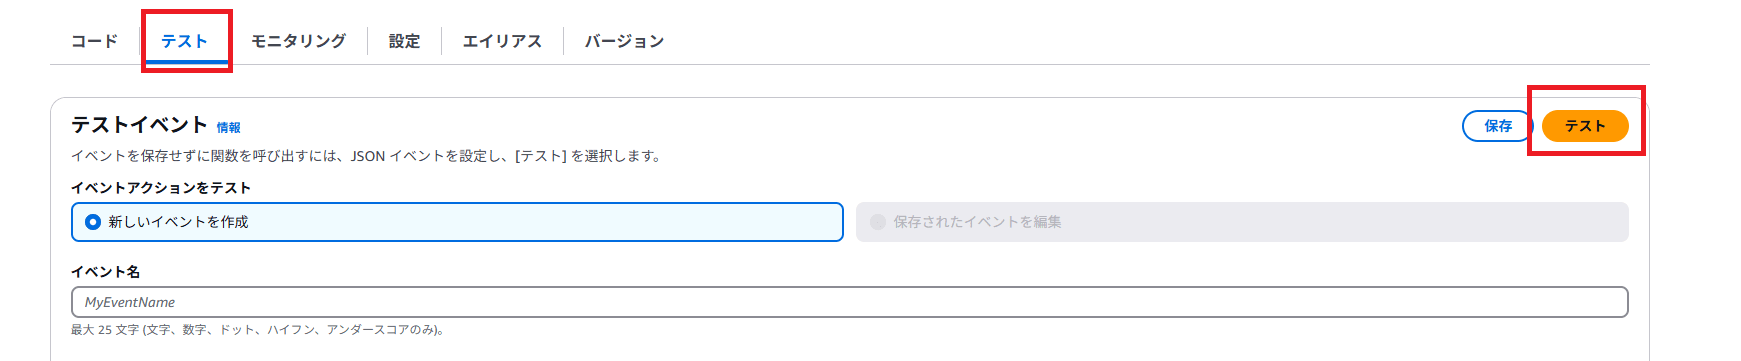The height and width of the screenshot is (361, 1741).
Task: Open the モニタリング tab
Action: click(298, 41)
